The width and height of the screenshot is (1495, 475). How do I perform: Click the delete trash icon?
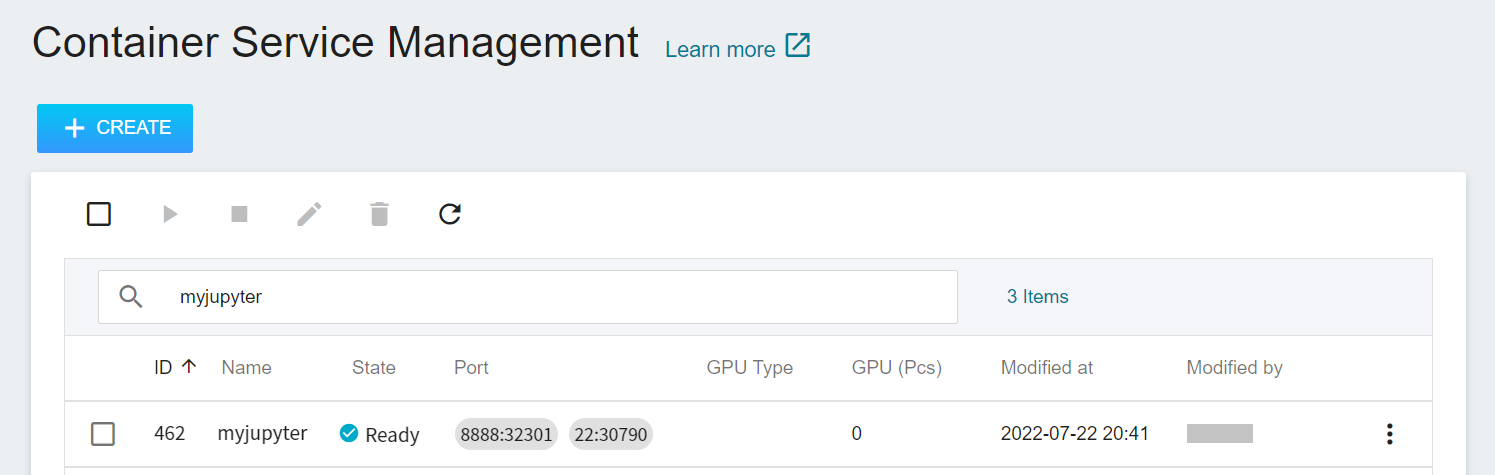point(379,214)
